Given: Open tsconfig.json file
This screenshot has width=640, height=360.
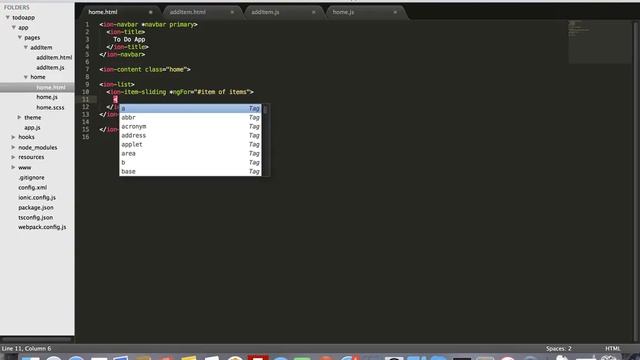Looking at the screenshot, I should (36, 218).
